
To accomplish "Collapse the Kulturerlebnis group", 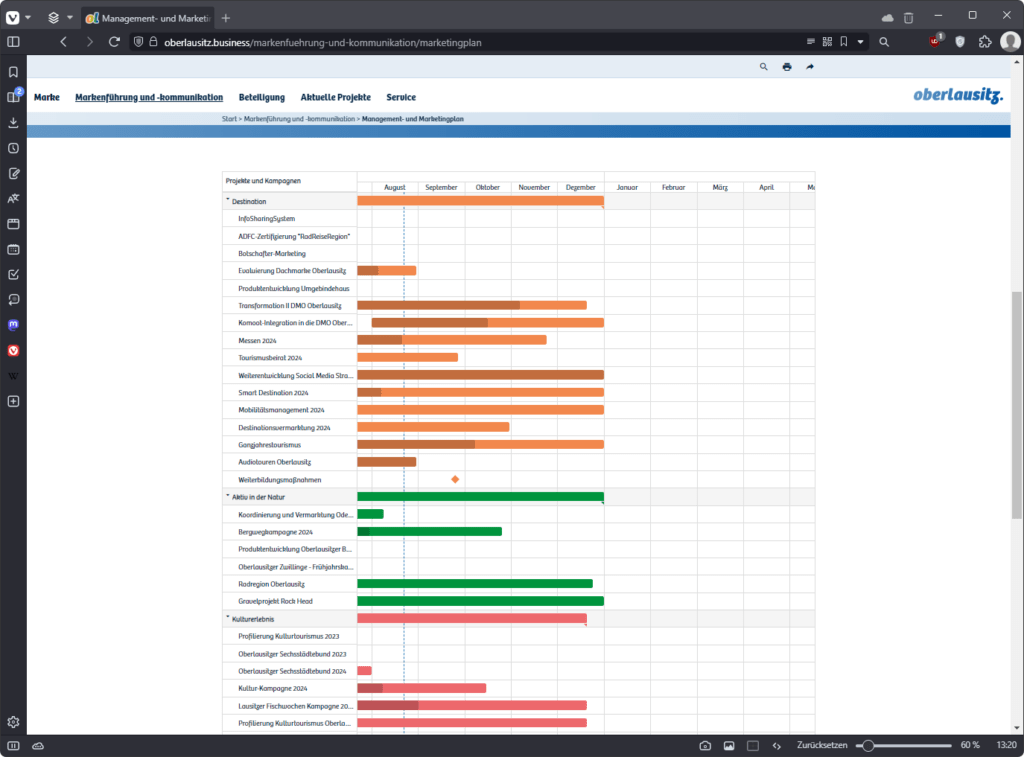I will point(228,617).
